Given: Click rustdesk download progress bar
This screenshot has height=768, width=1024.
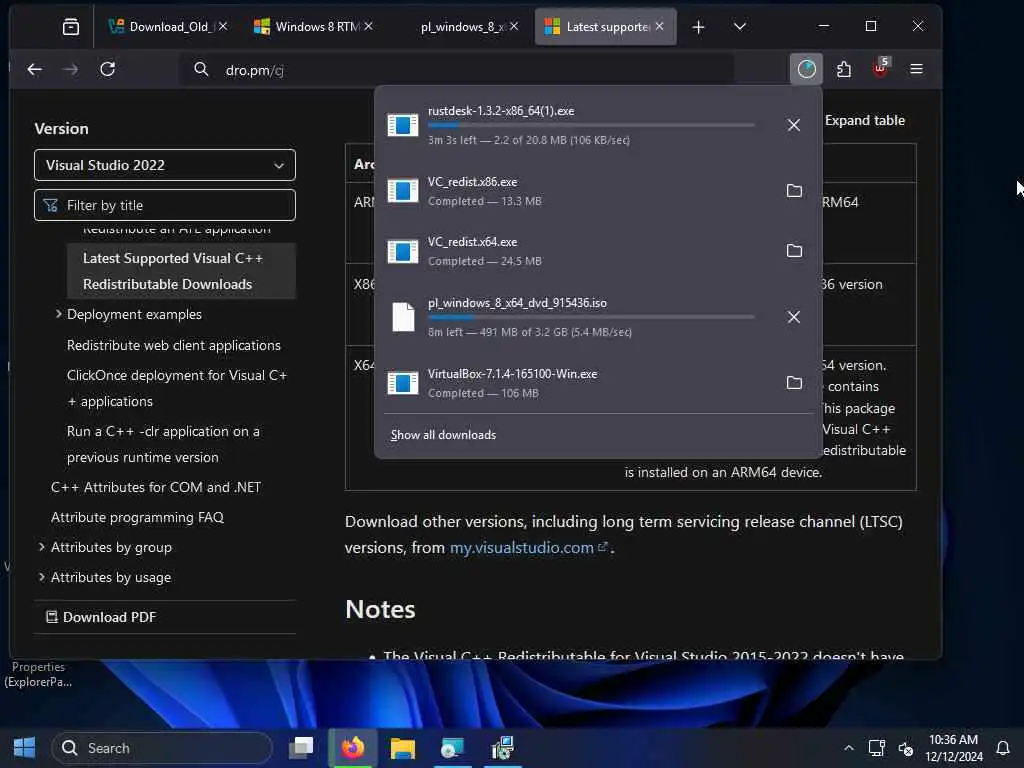Looking at the screenshot, I should click(591, 125).
